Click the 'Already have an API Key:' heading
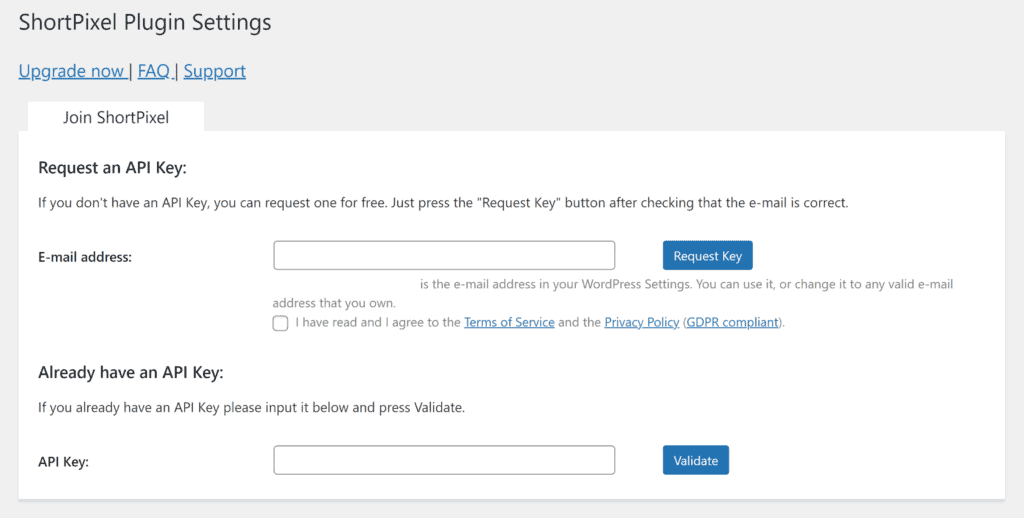 point(131,372)
